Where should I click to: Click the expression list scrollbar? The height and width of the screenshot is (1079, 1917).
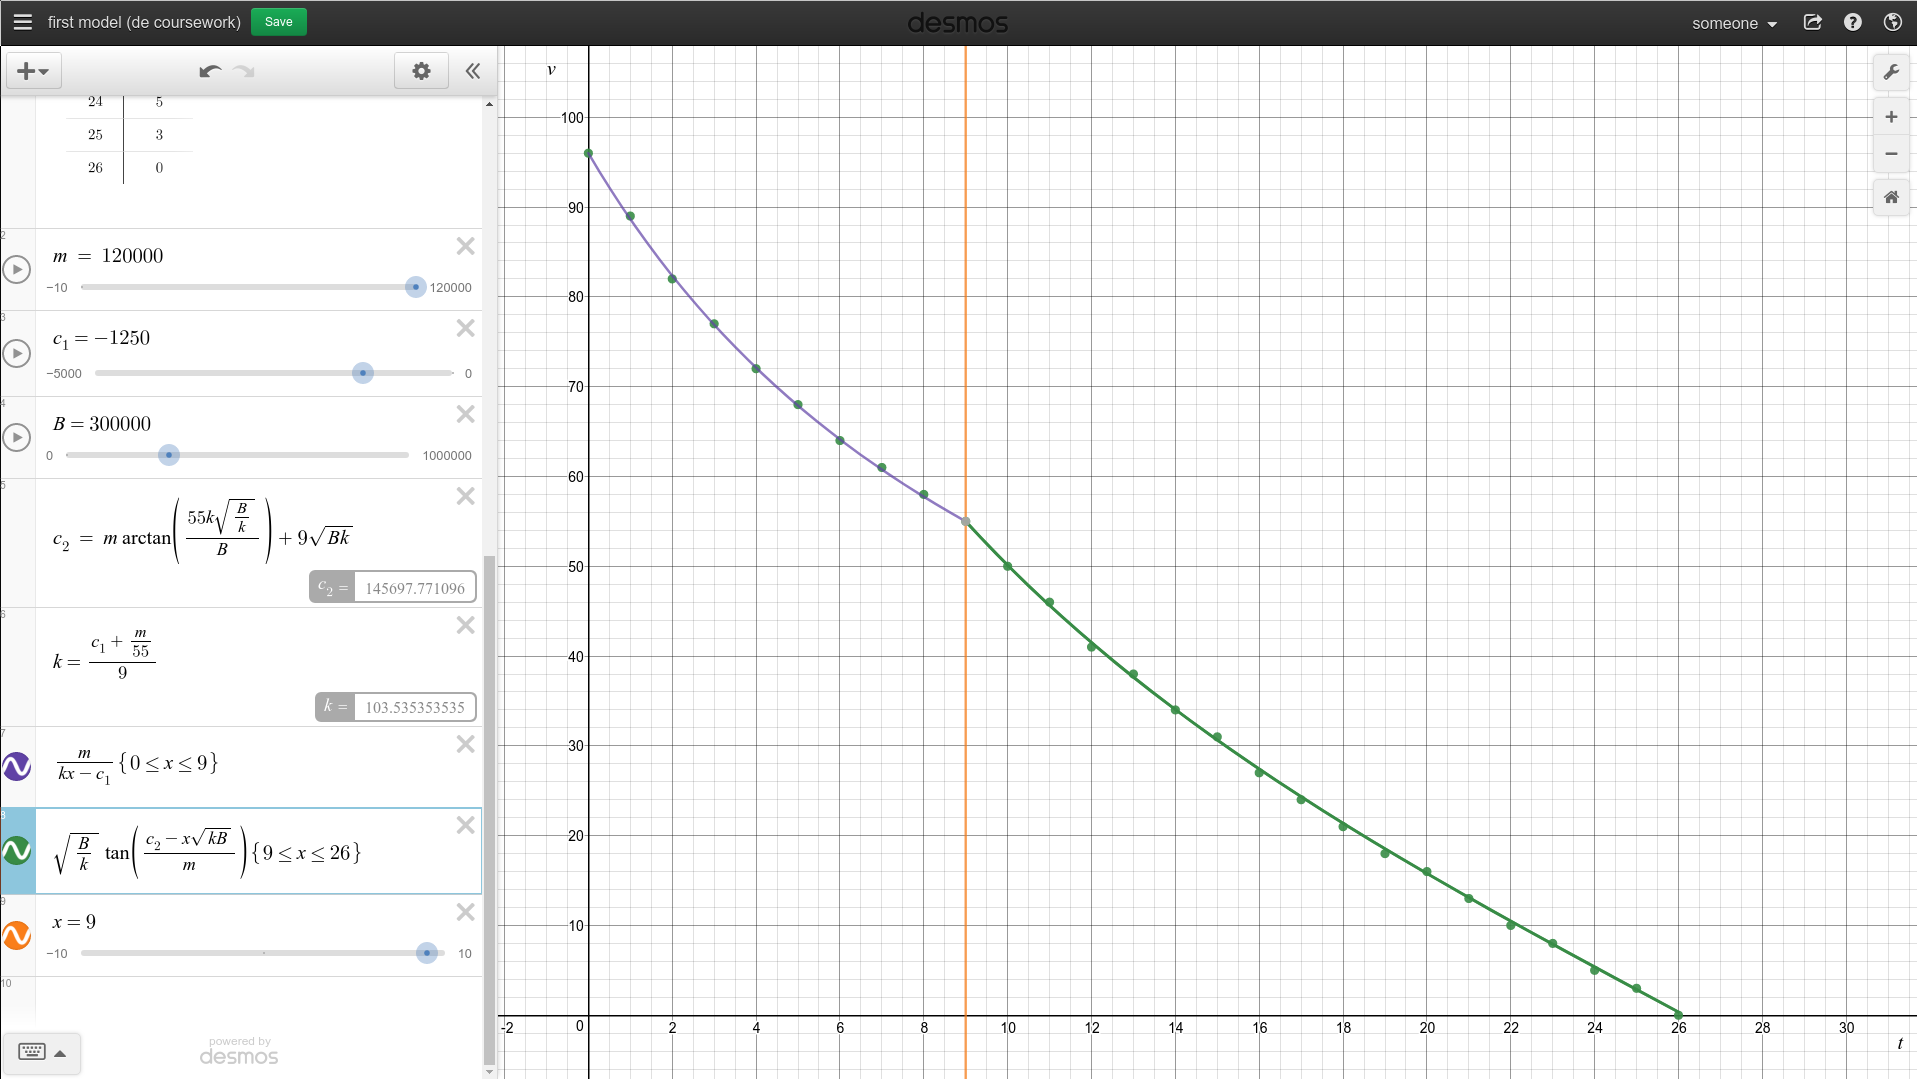[x=489, y=810]
